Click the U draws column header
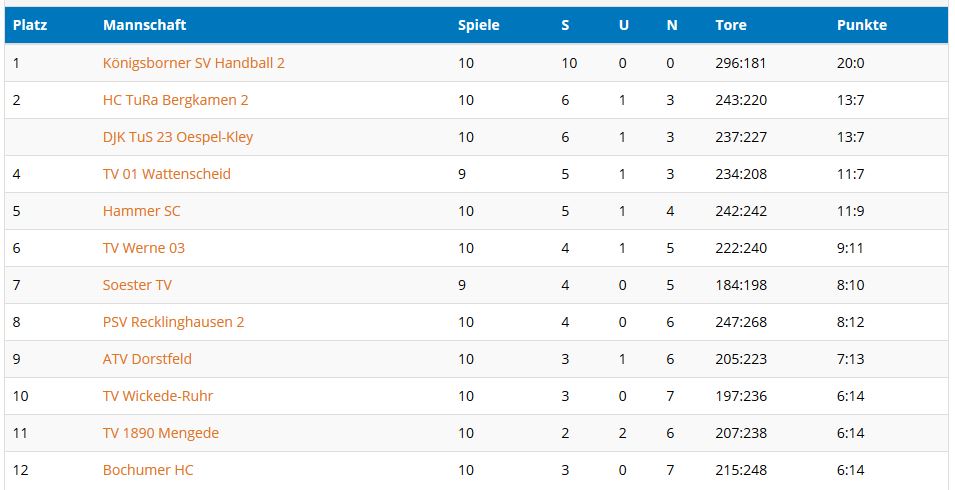This screenshot has height=490, width=955. (x=624, y=26)
